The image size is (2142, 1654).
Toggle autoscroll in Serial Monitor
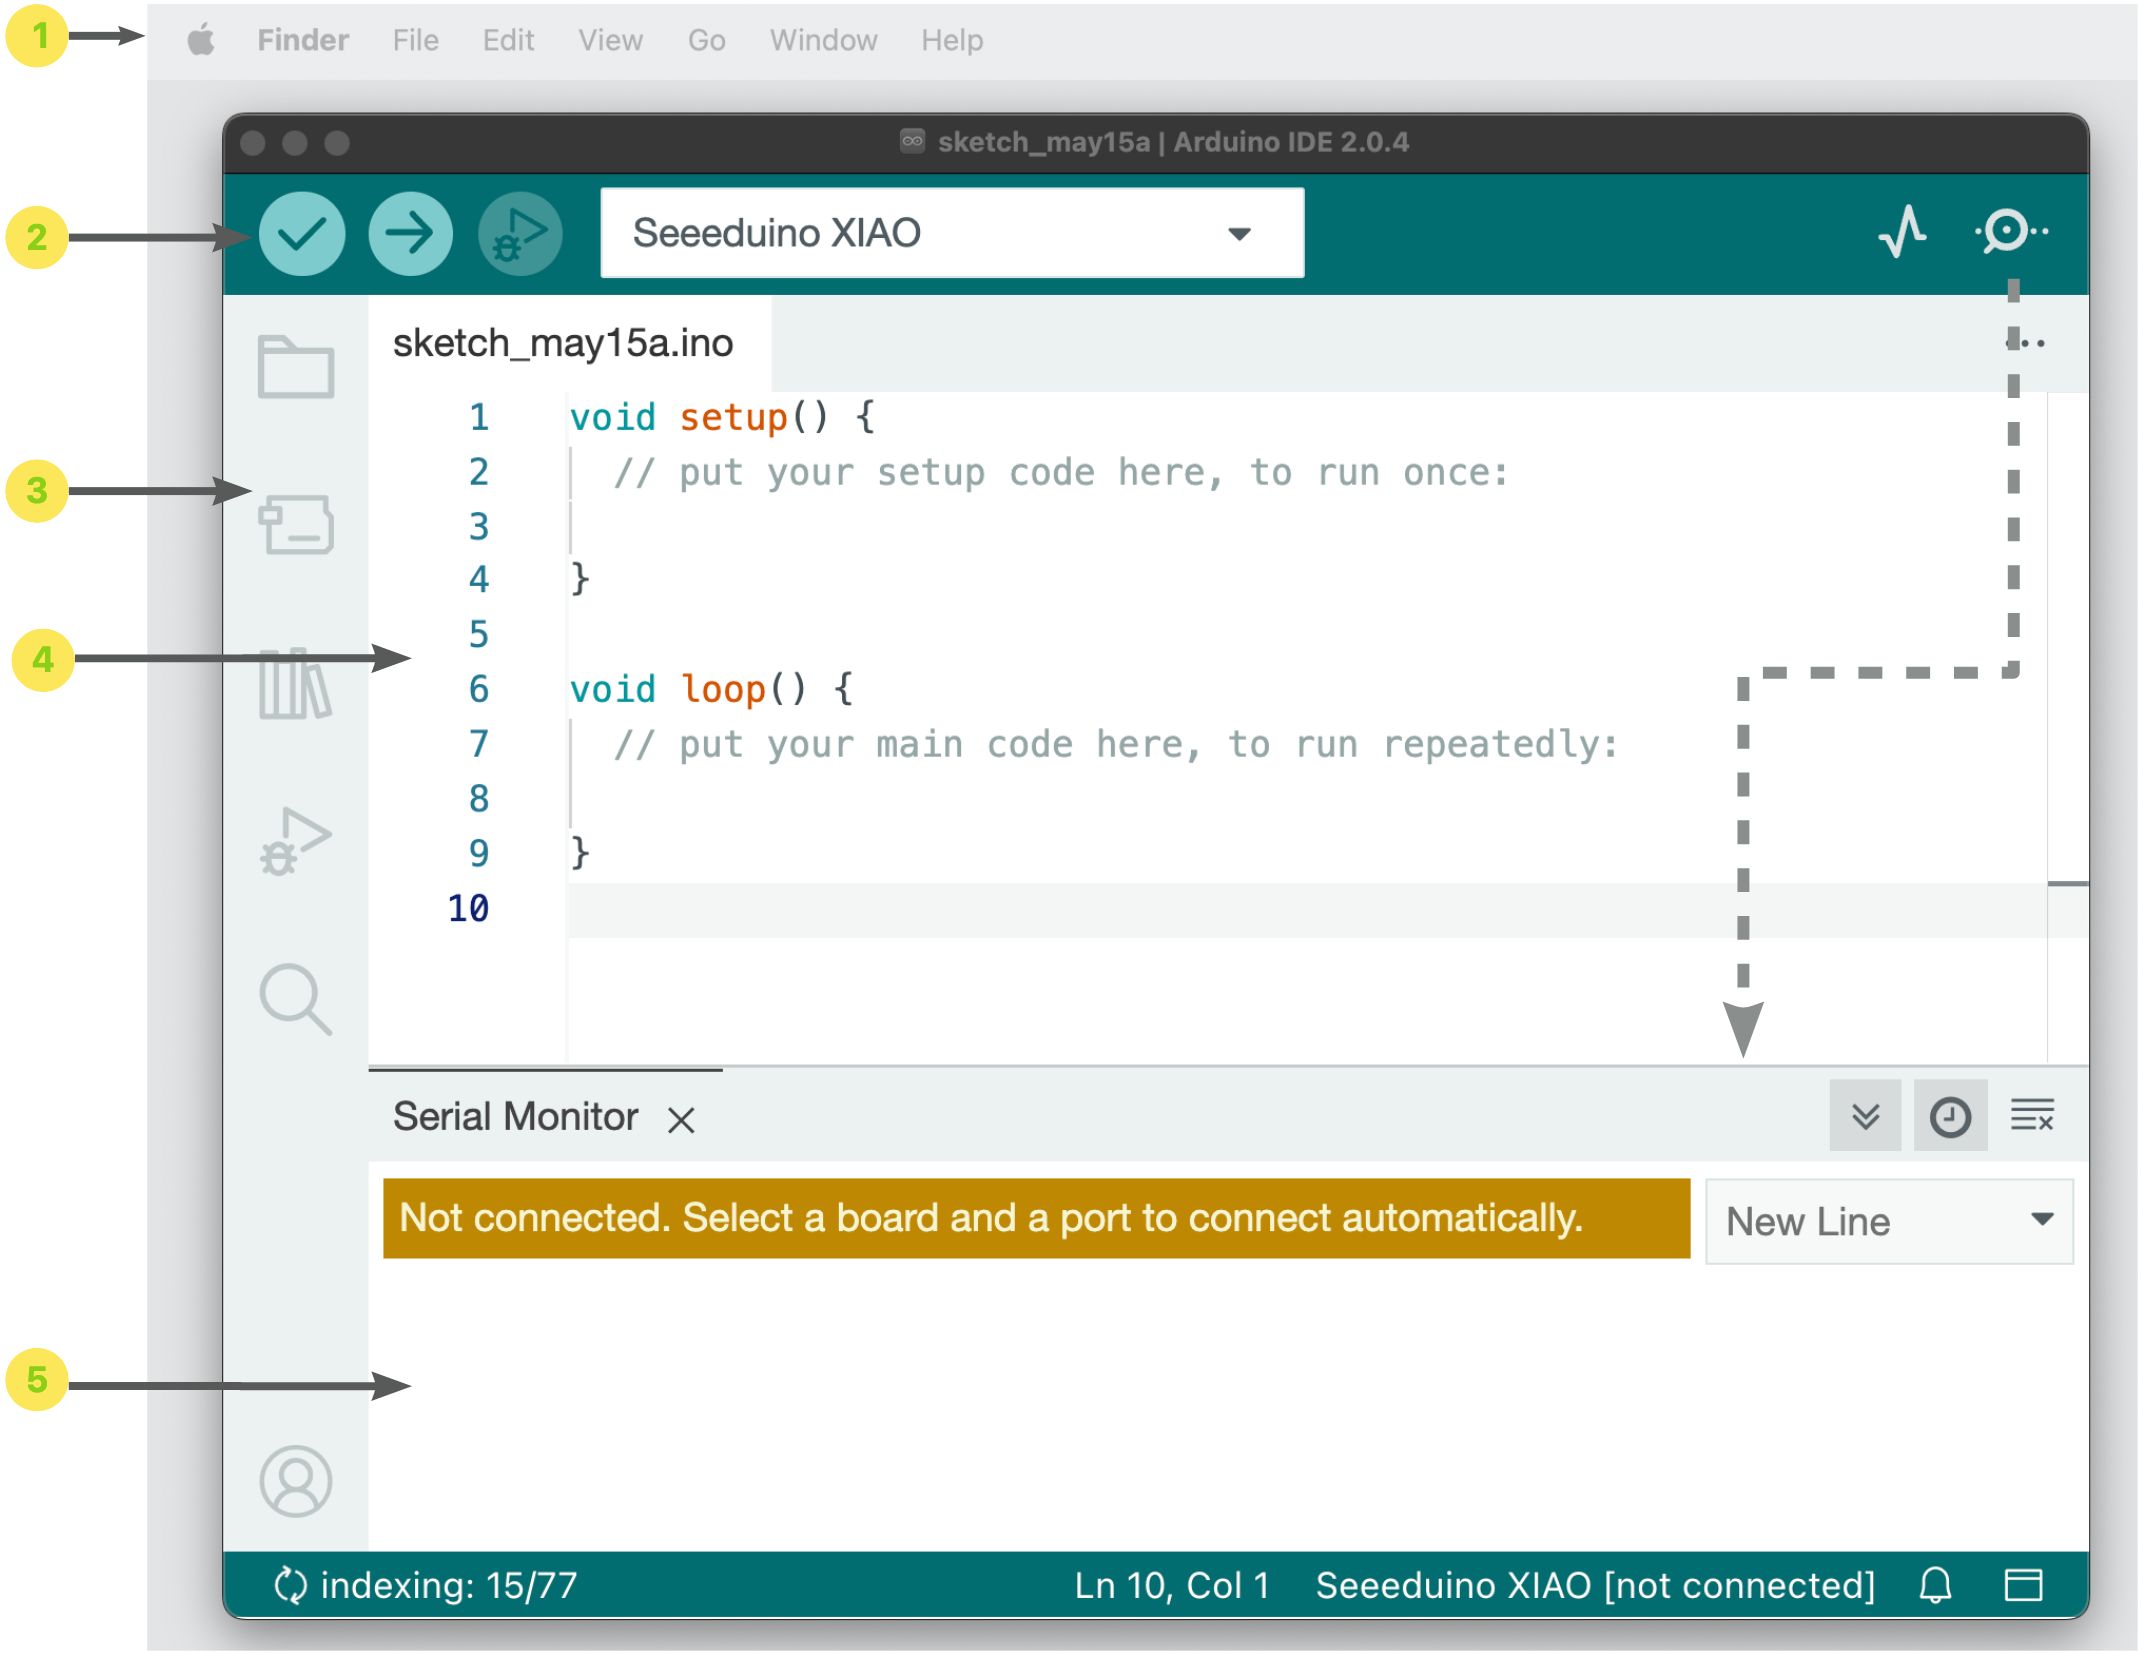click(x=1865, y=1116)
